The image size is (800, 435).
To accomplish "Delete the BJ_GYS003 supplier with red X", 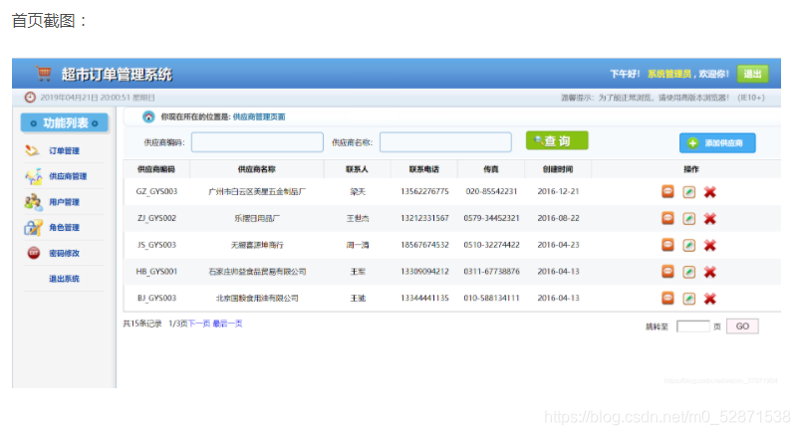I will 710,298.
